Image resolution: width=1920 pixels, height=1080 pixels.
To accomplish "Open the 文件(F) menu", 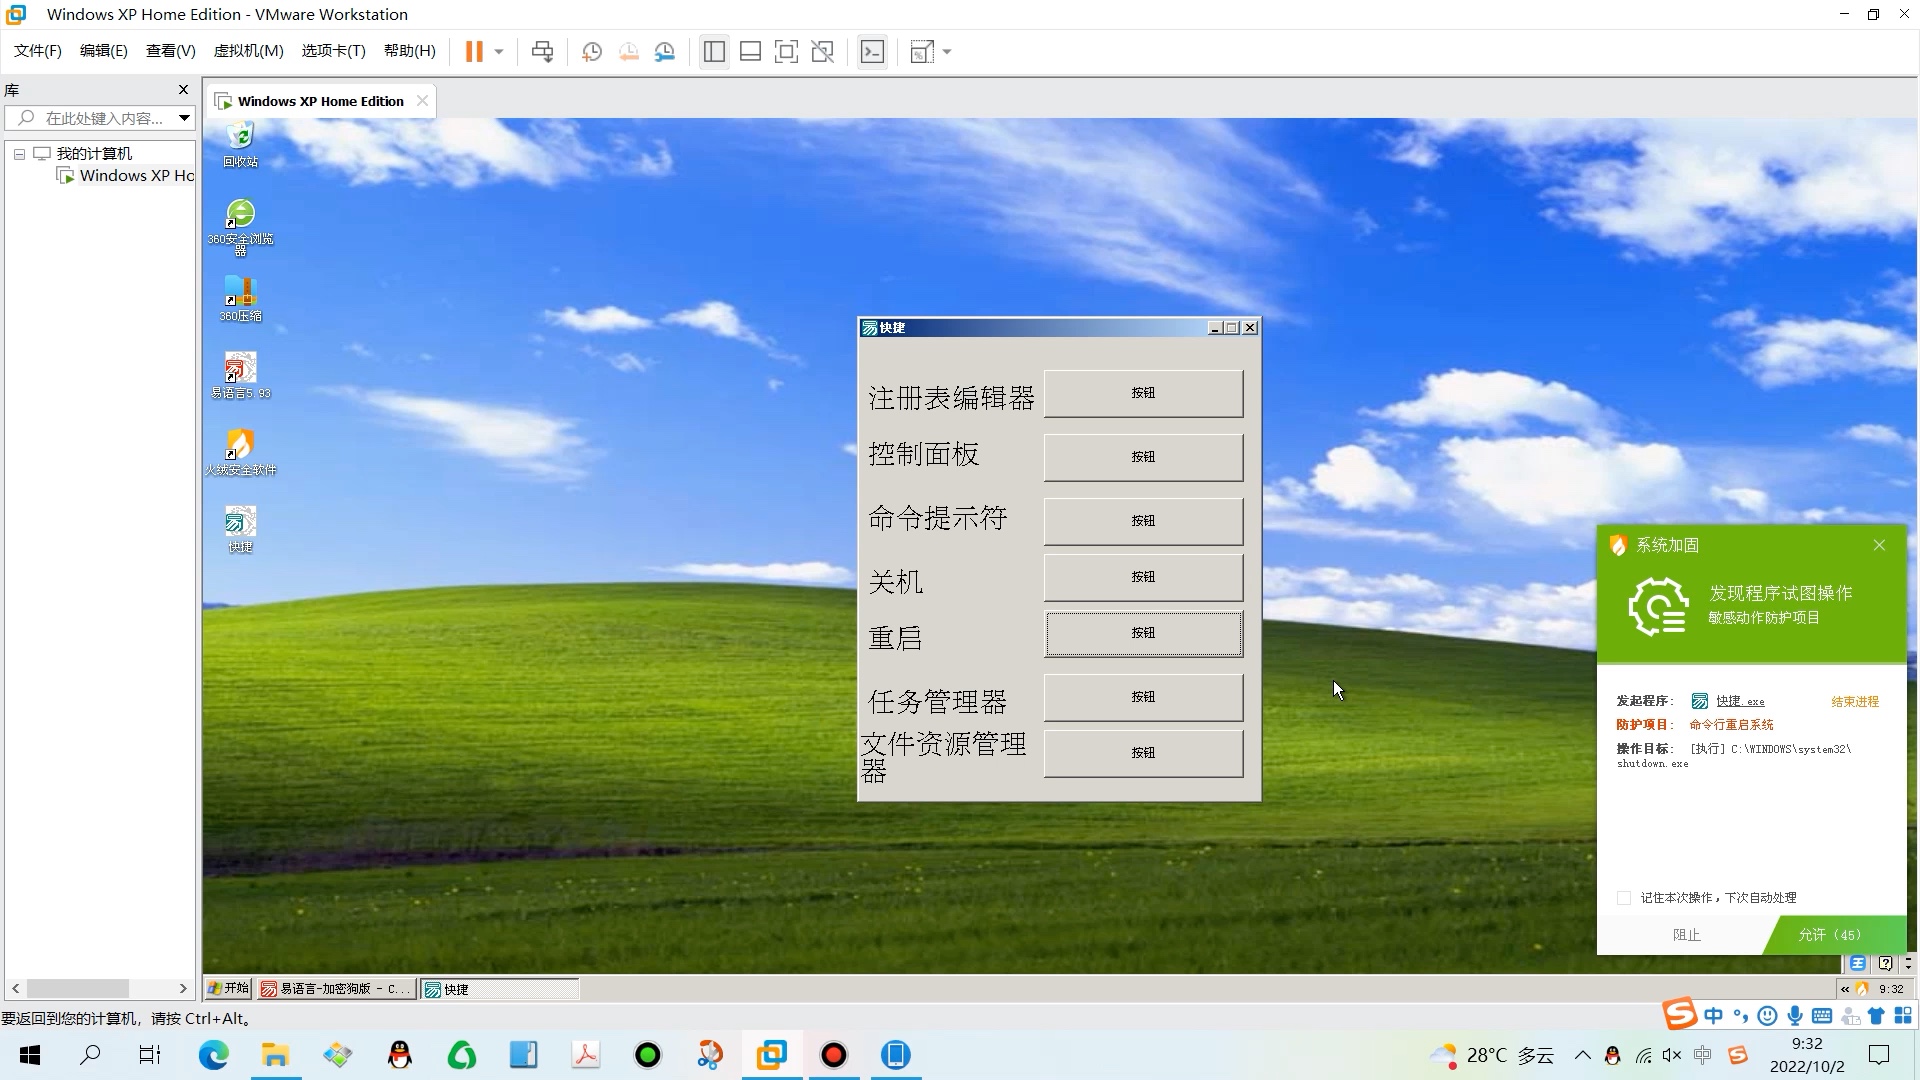I will (38, 51).
